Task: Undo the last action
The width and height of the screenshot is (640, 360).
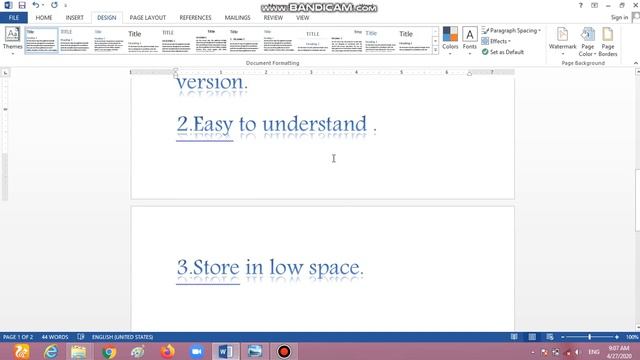Action: click(x=36, y=5)
